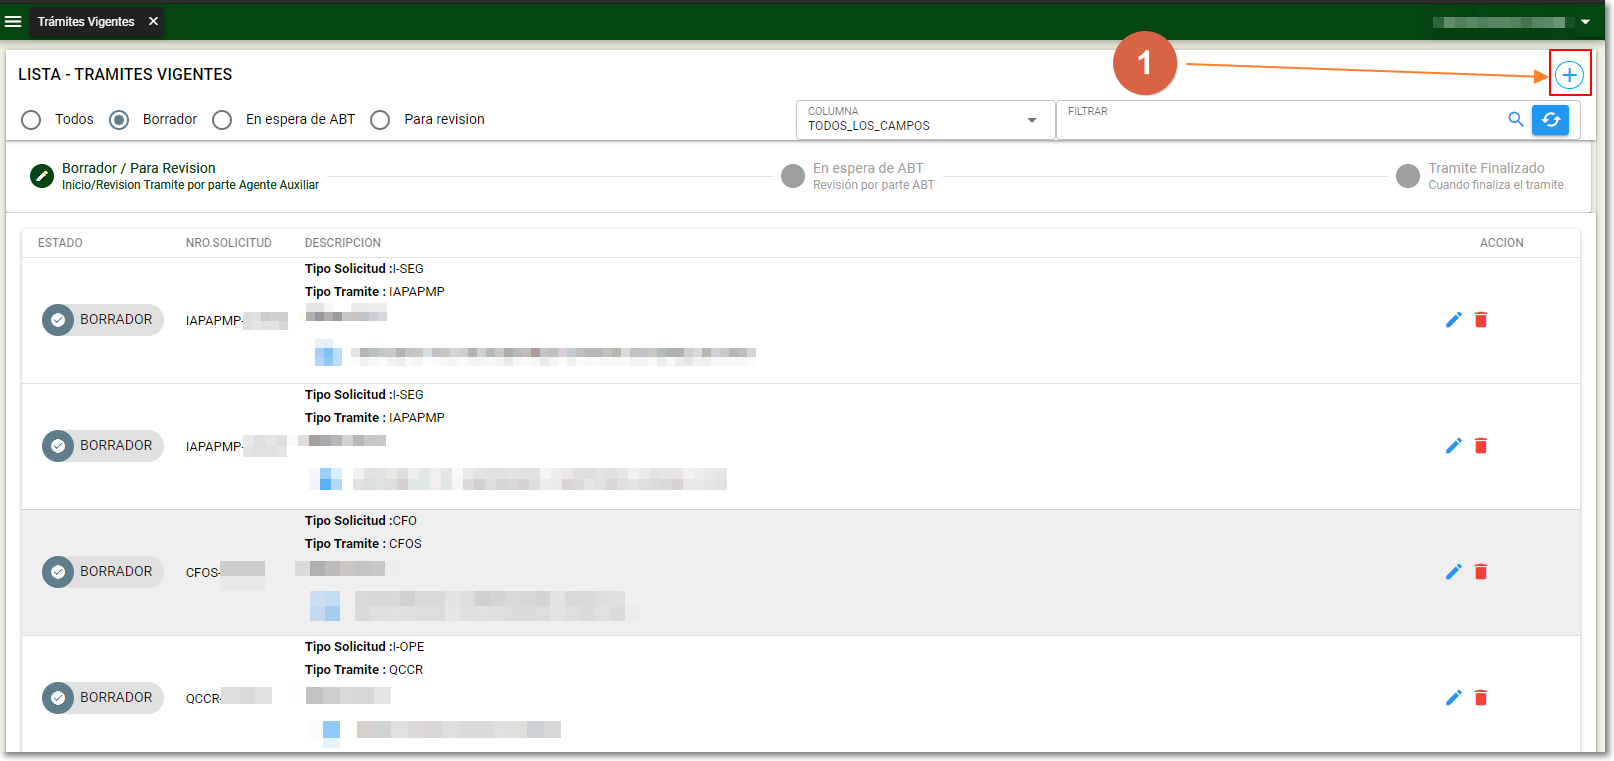Select the Todos radio button
1614x761 pixels.
tap(31, 120)
